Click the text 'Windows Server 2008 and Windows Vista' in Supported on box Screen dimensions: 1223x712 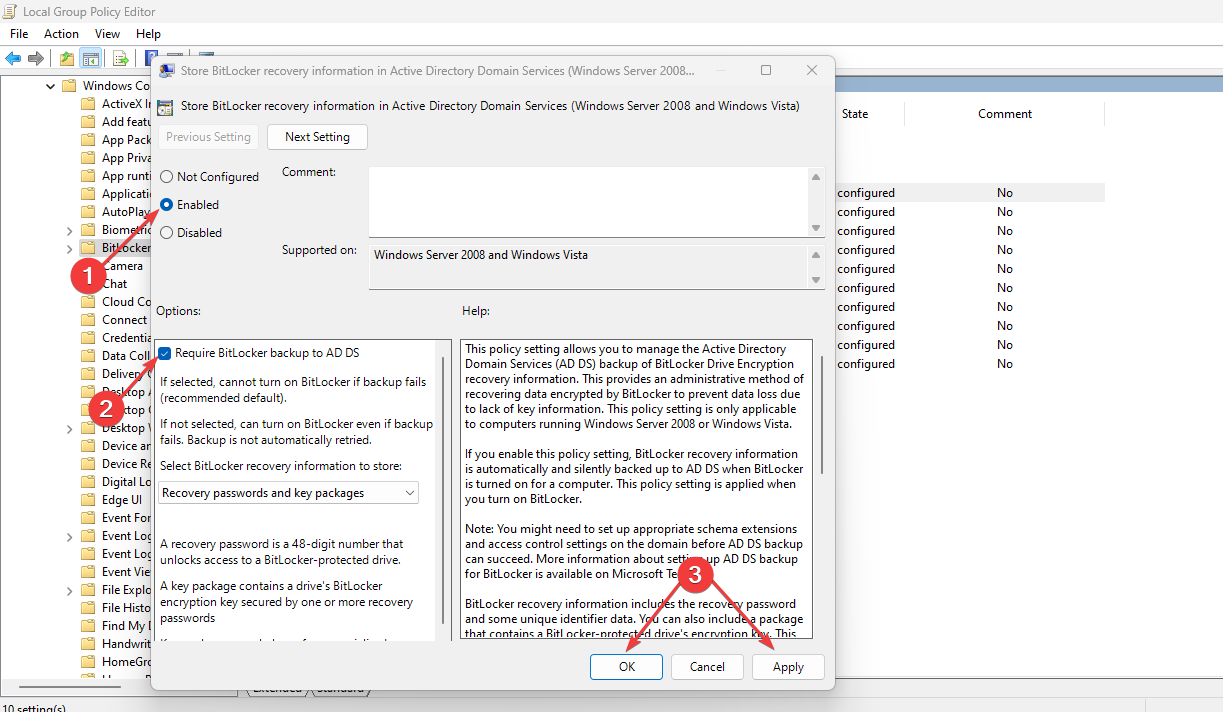coord(481,255)
